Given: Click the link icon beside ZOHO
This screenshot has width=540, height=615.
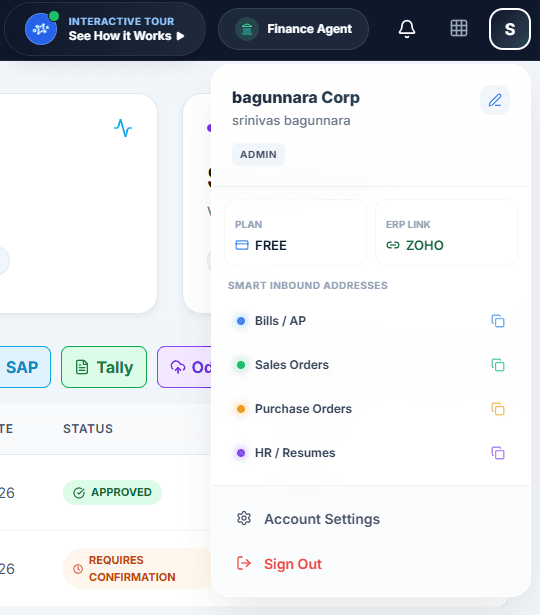Looking at the screenshot, I should (393, 245).
